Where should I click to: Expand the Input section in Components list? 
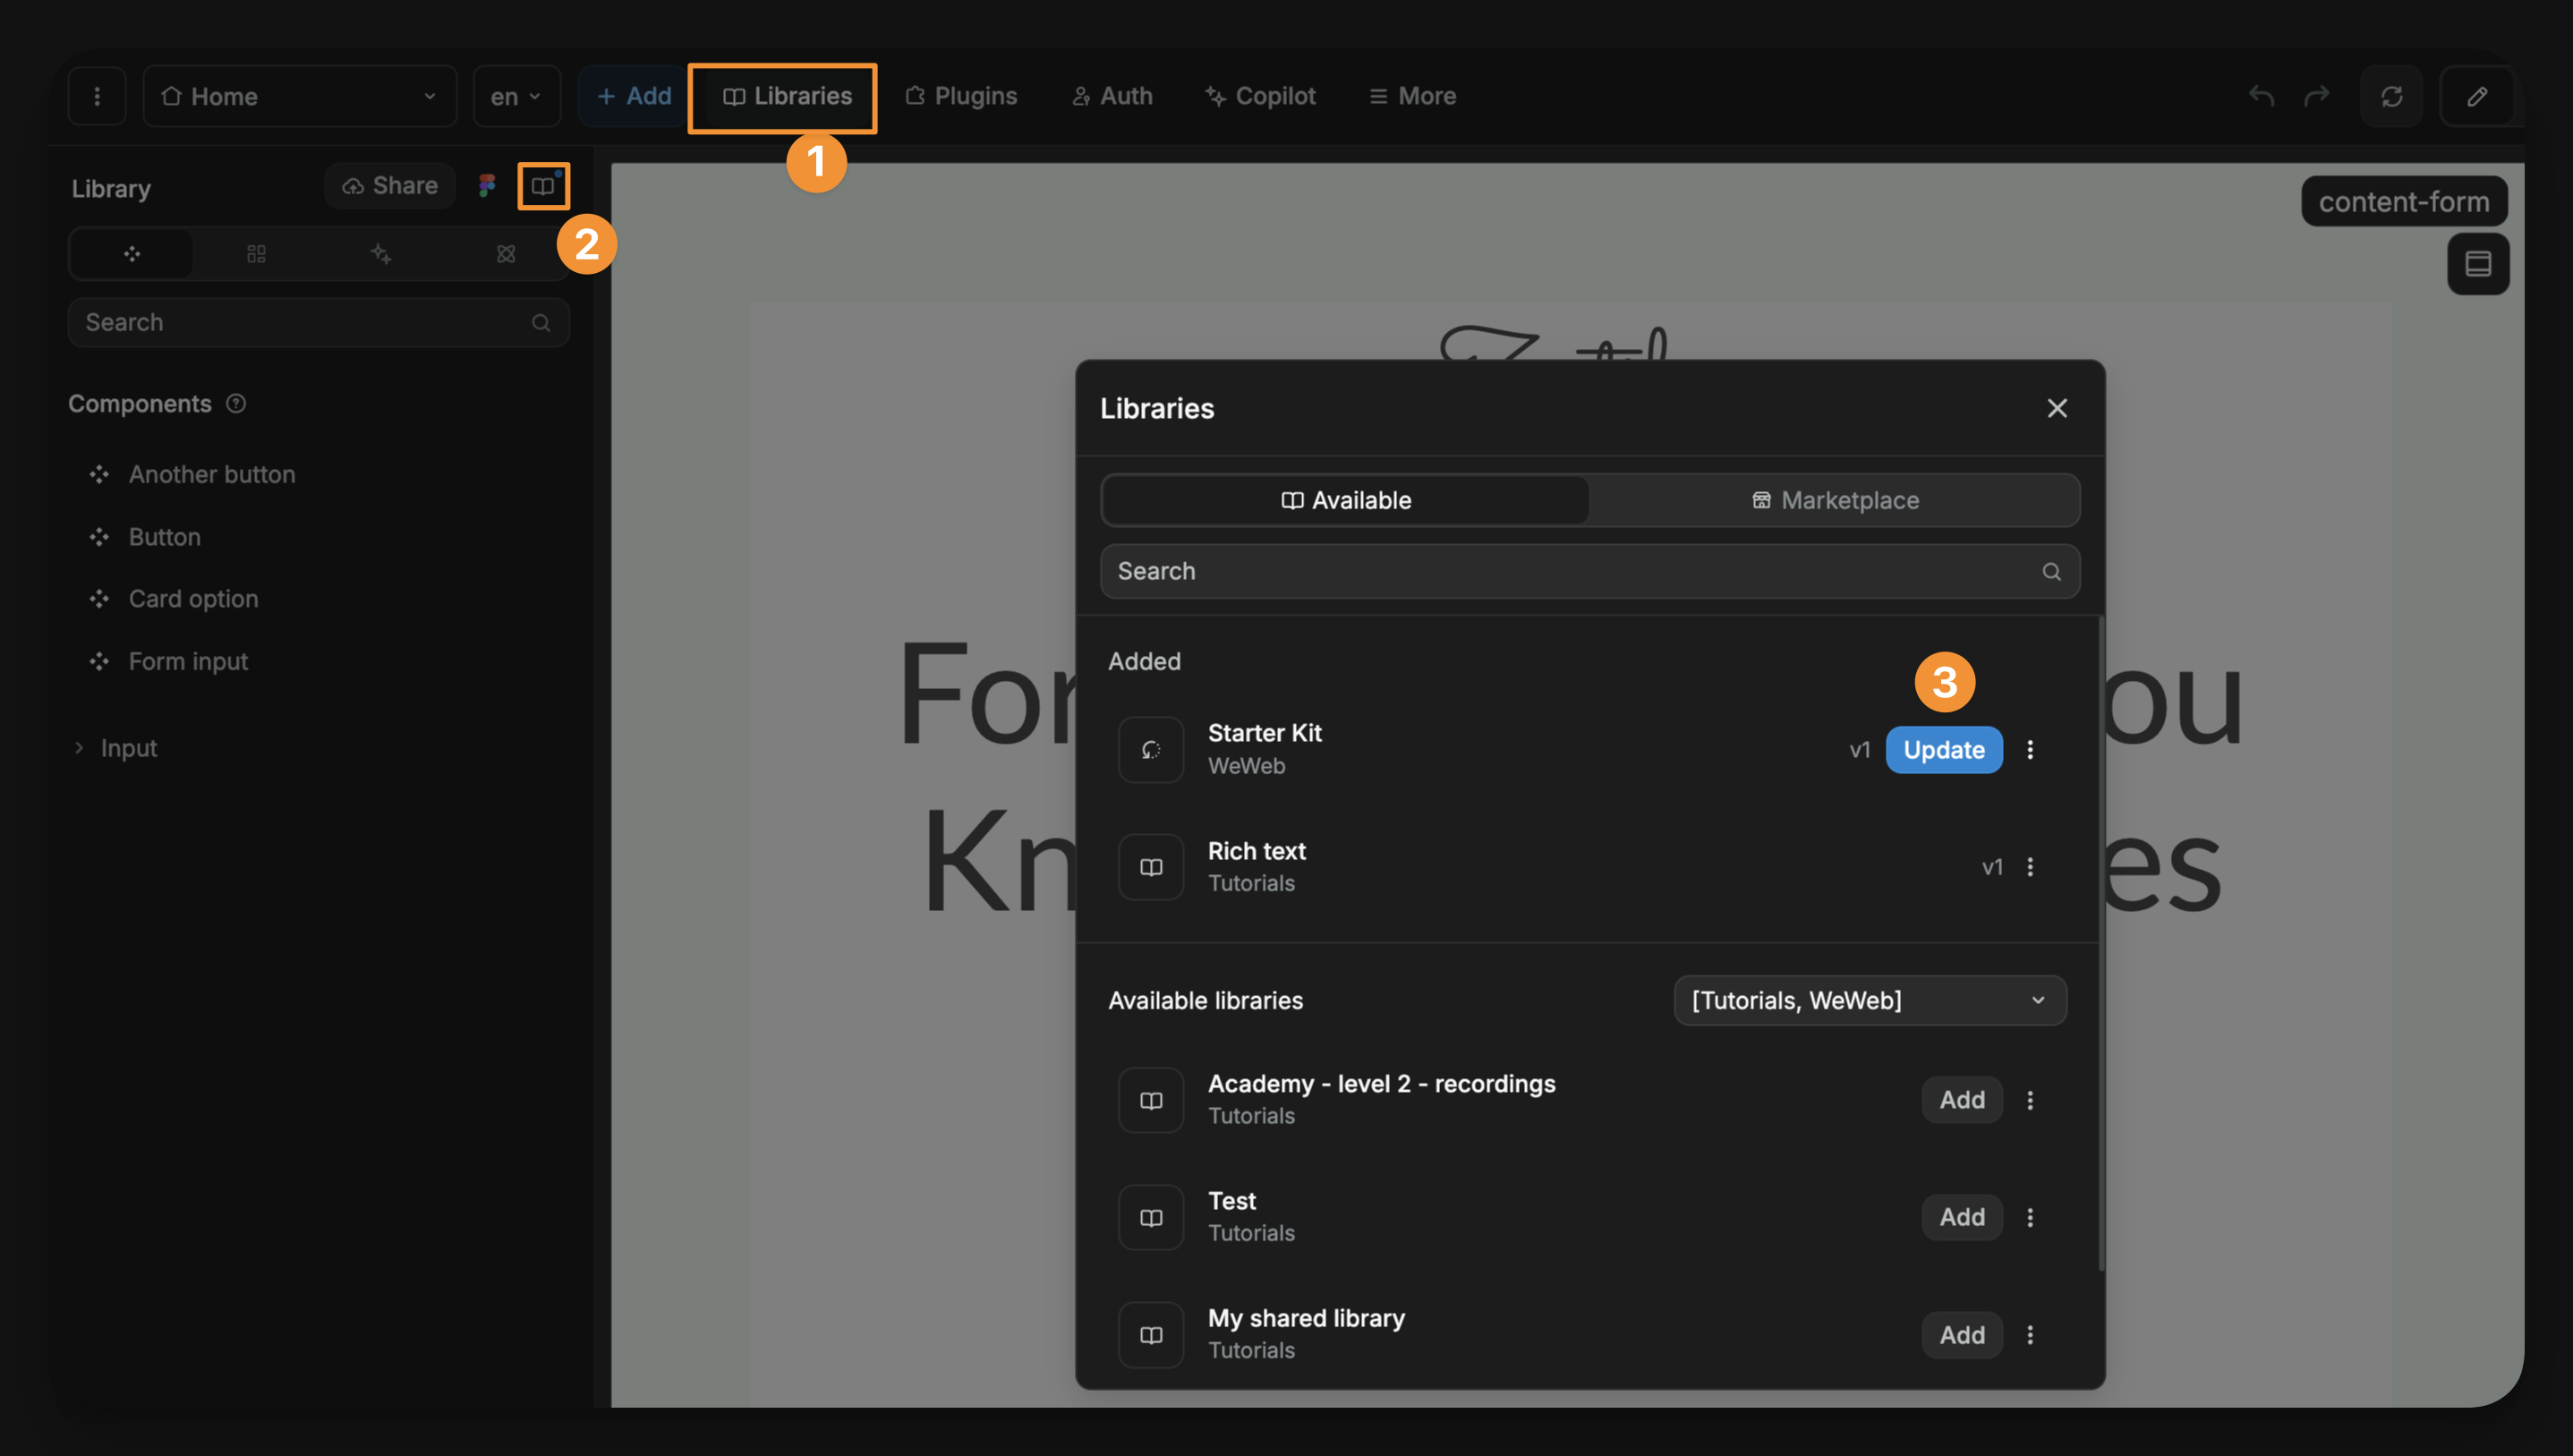pos(115,747)
